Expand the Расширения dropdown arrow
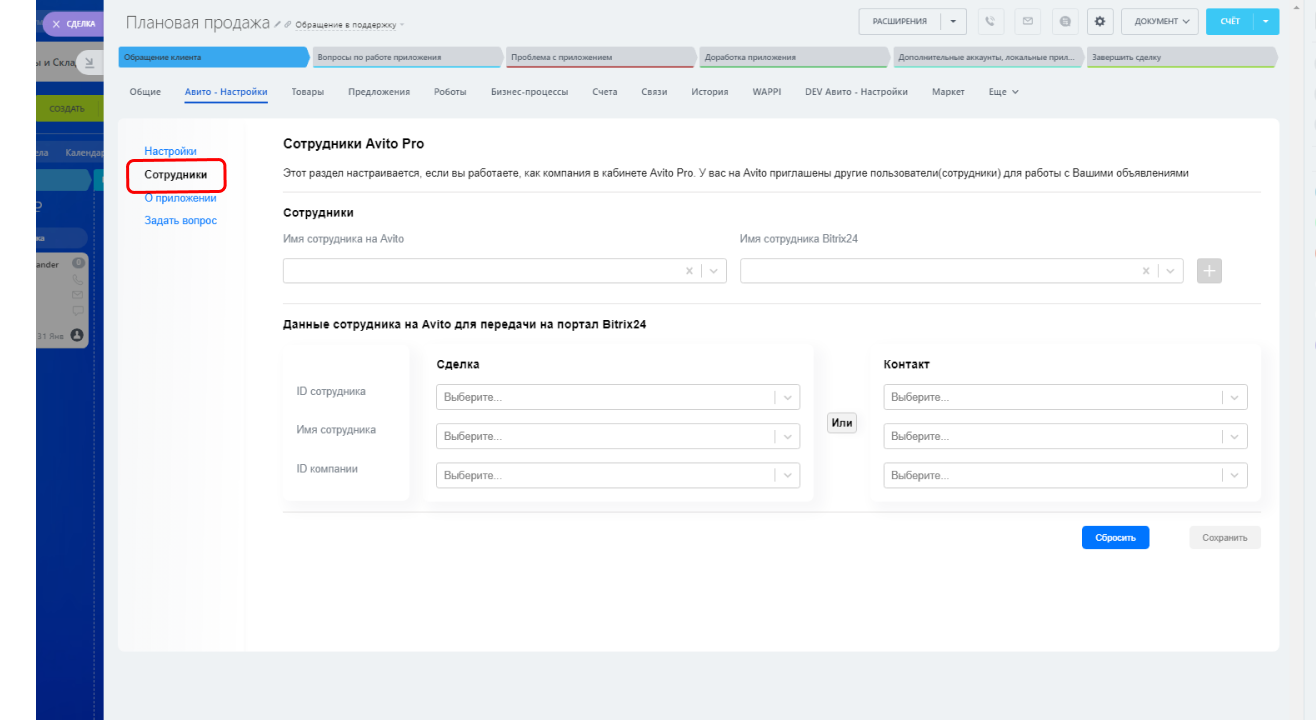The height and width of the screenshot is (720, 1316). click(954, 21)
